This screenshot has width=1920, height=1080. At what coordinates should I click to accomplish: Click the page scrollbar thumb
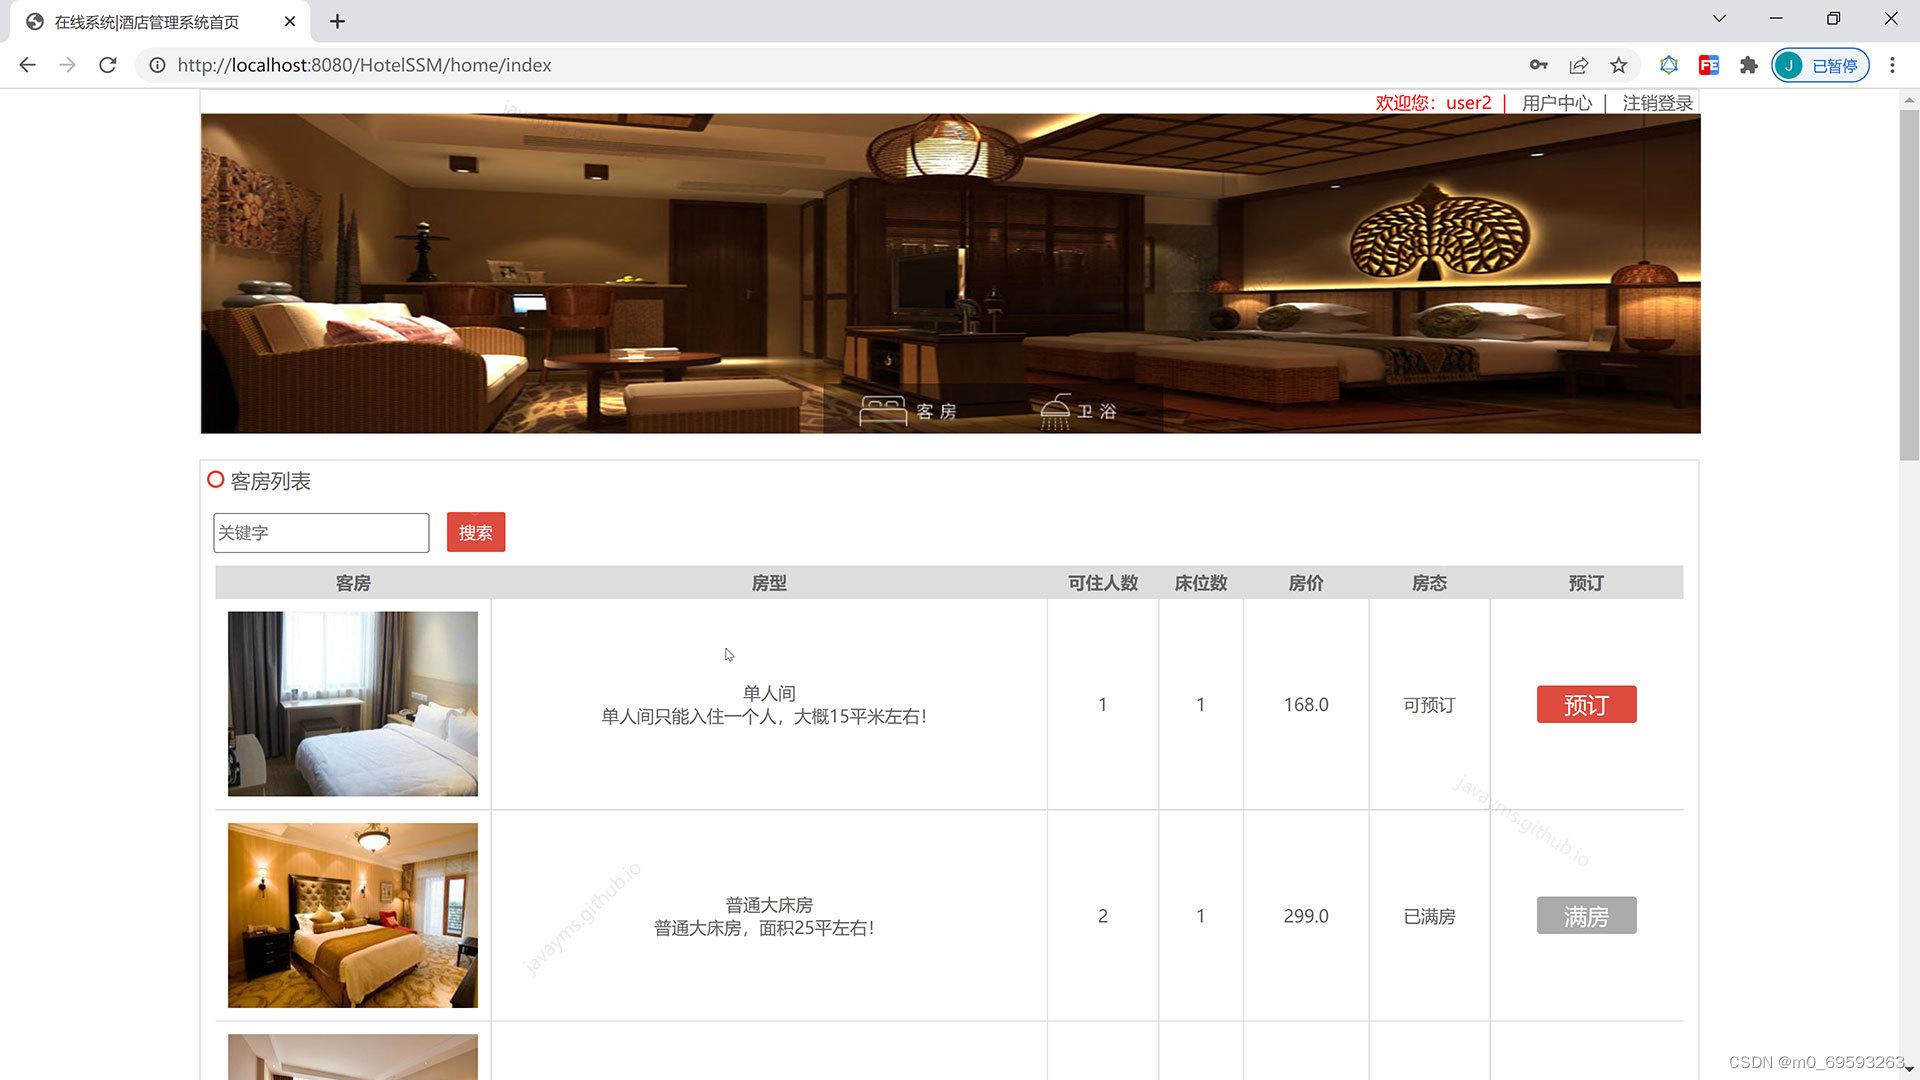1909,285
